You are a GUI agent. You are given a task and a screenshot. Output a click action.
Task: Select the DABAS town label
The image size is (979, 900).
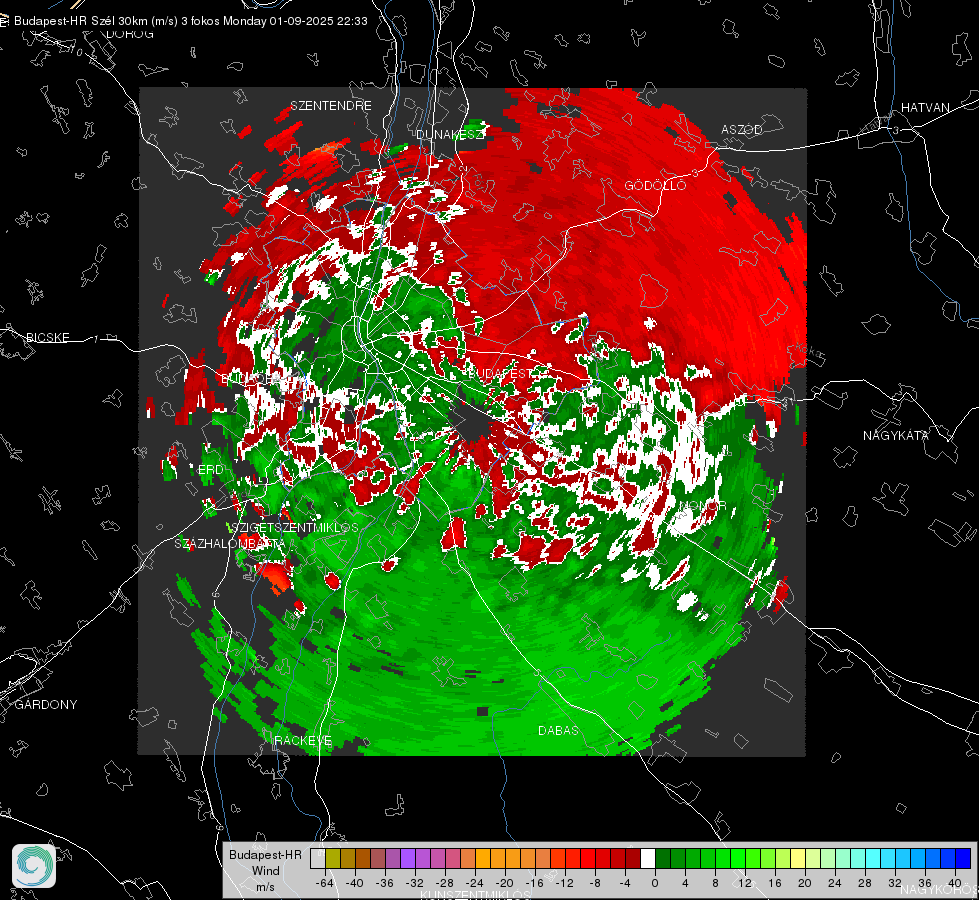click(x=558, y=730)
